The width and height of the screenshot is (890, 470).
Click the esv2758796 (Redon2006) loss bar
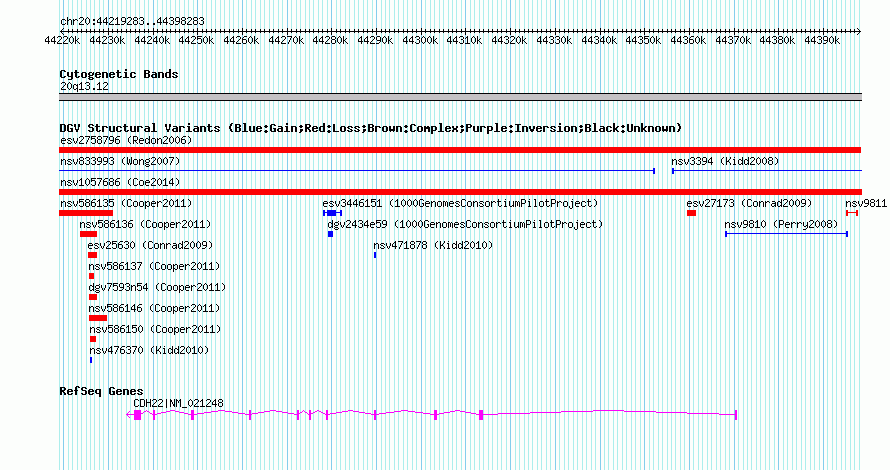pos(460,150)
